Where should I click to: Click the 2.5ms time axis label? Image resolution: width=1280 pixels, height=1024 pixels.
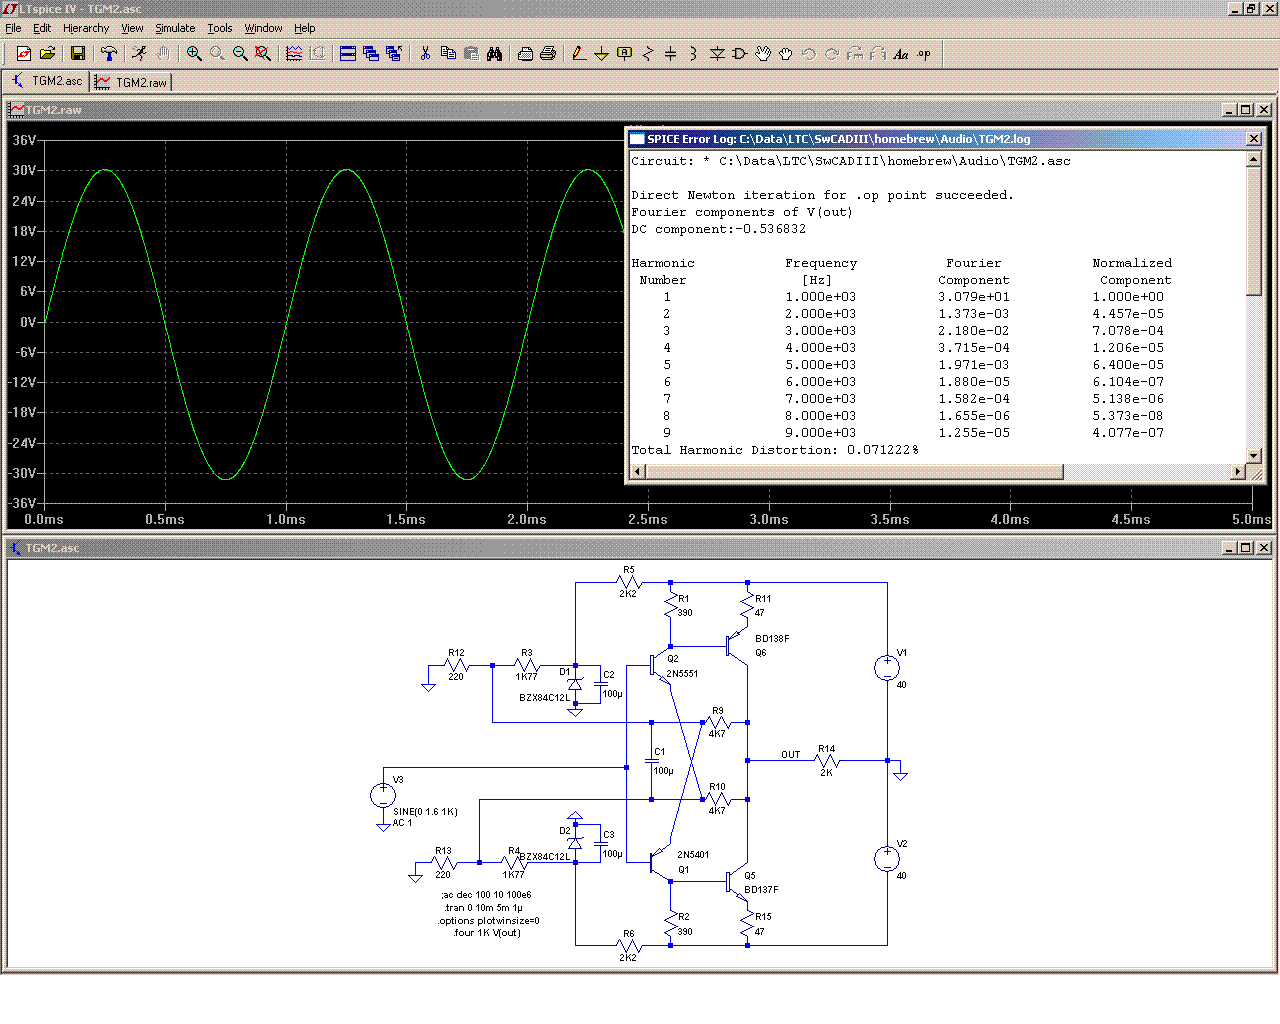pyautogui.click(x=648, y=519)
